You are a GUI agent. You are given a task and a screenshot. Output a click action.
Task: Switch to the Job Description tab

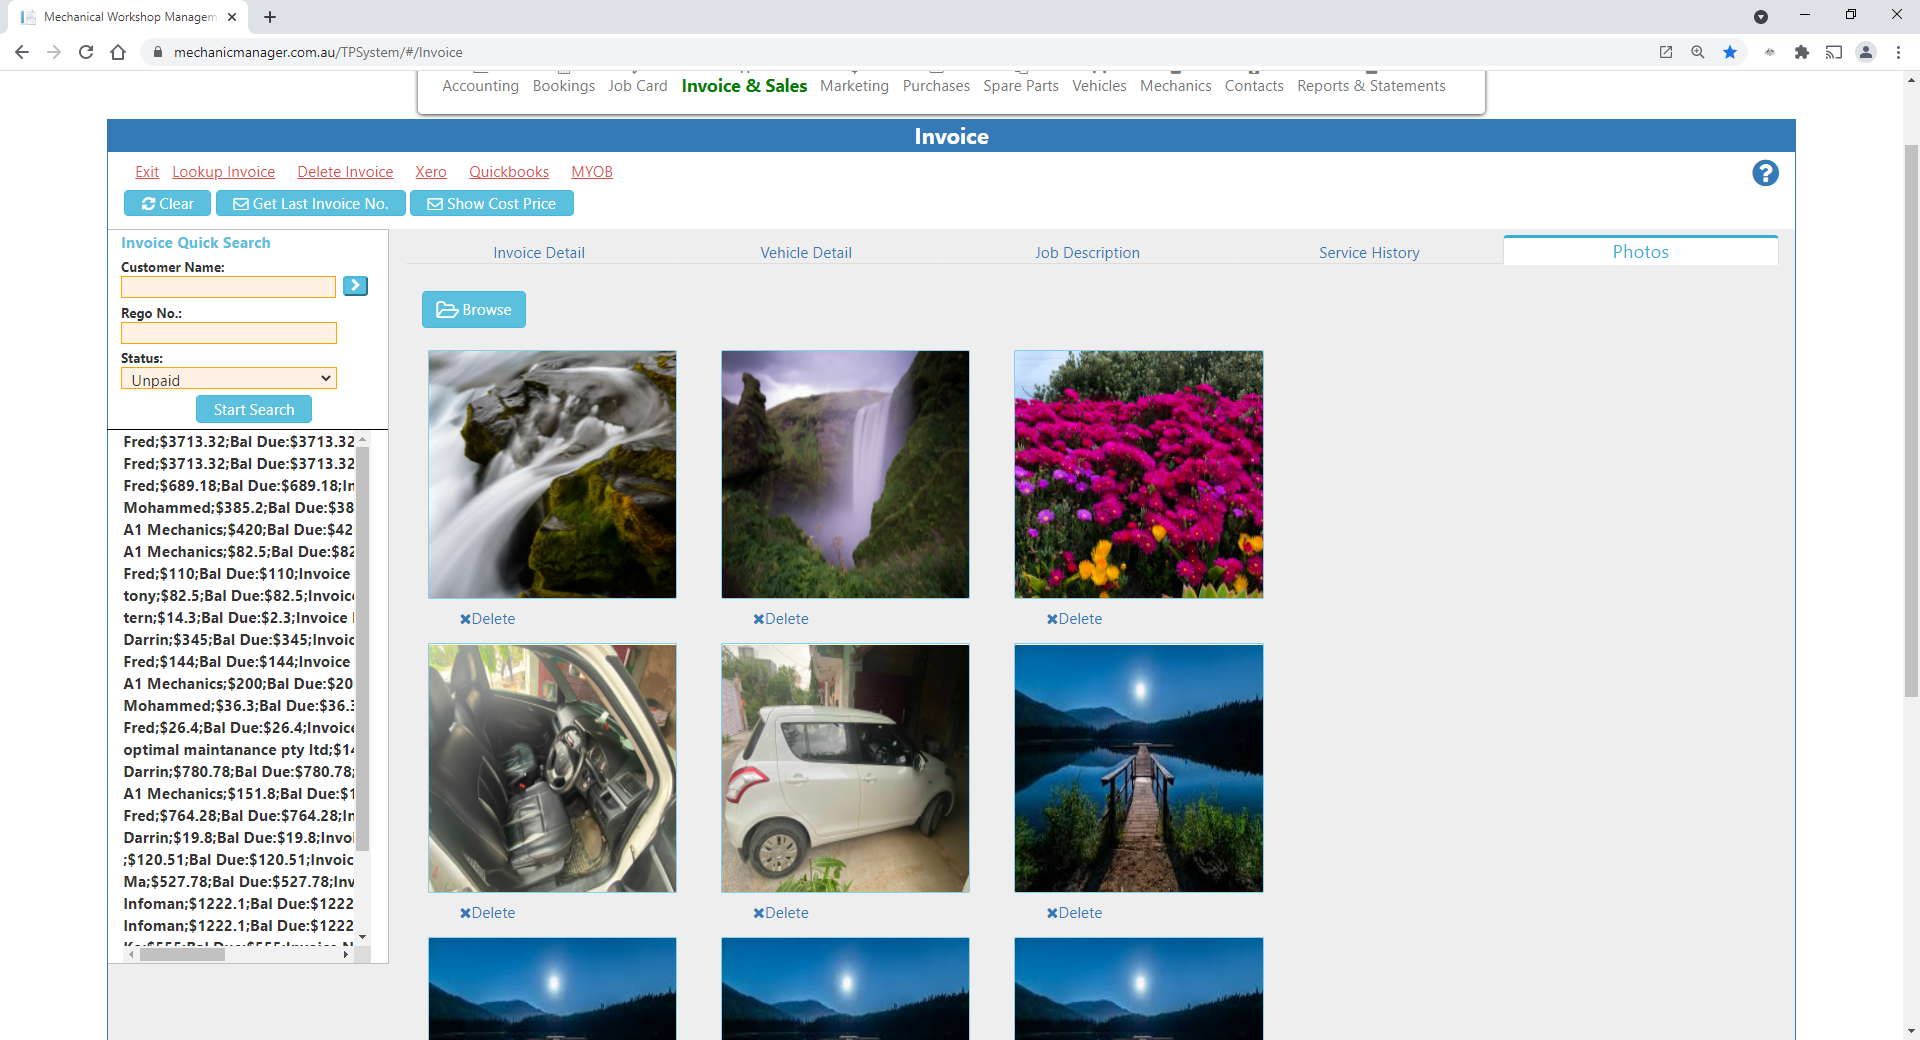tap(1087, 253)
